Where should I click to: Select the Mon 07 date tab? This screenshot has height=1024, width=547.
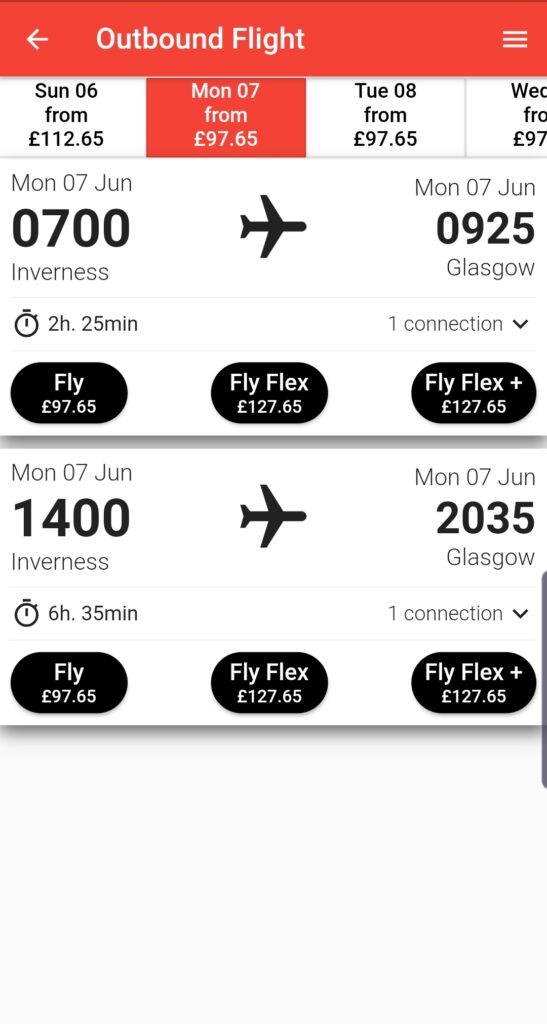226,117
